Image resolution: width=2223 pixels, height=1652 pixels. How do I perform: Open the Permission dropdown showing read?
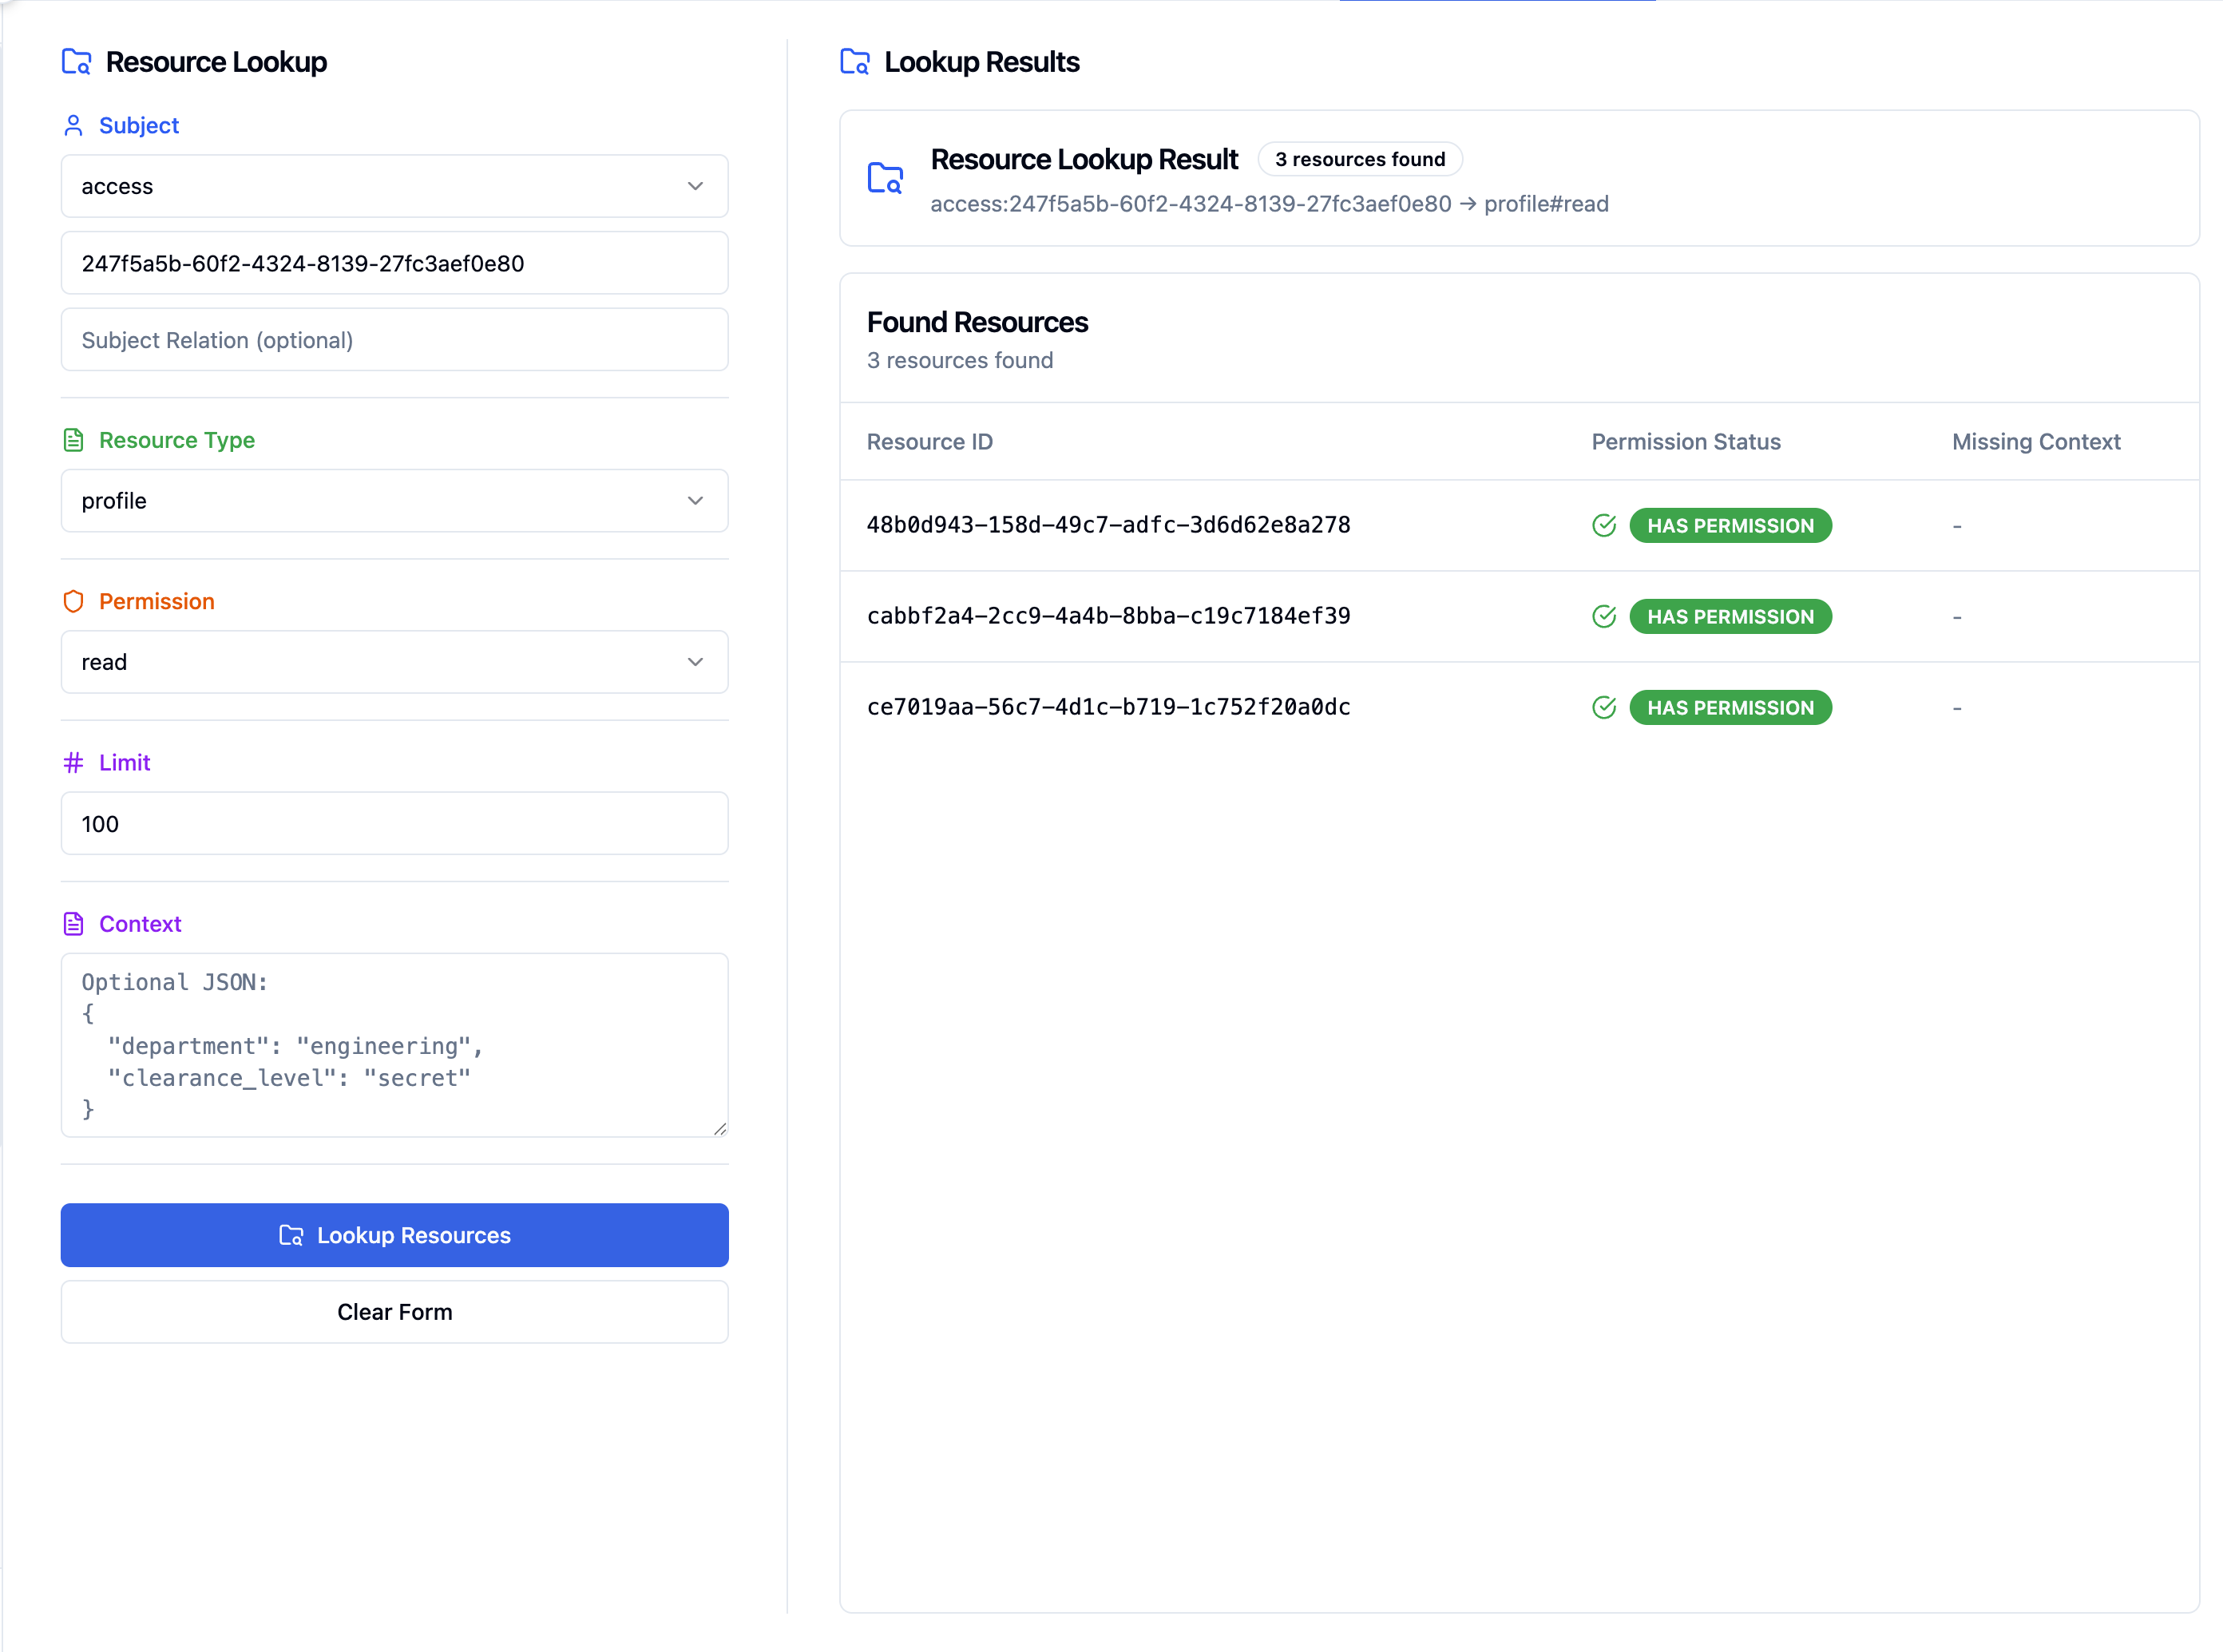point(394,662)
